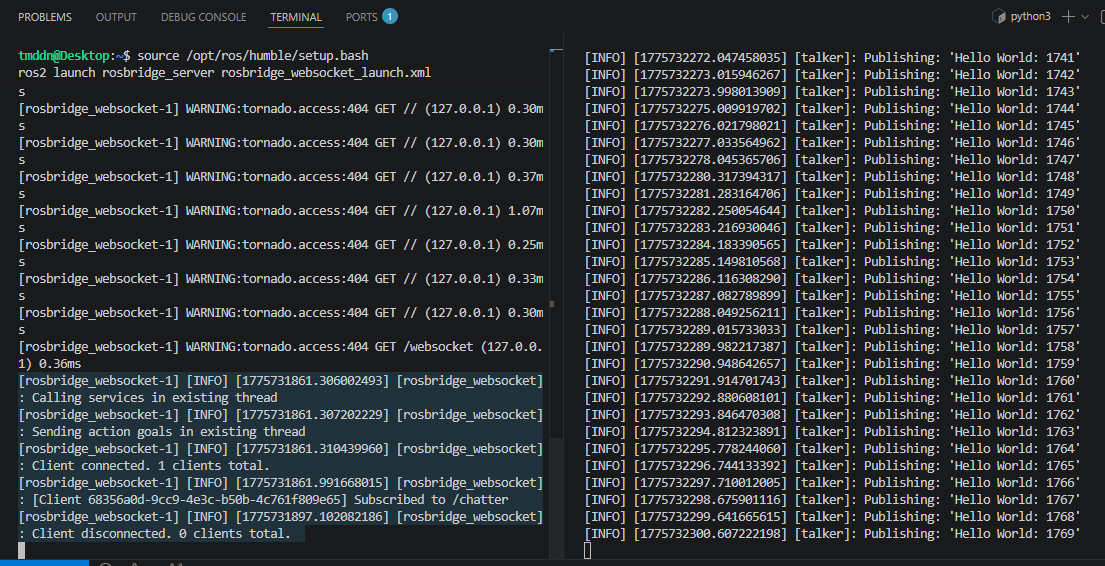
Task: Click 'Calling services in existing thread' text
Action: click(x=155, y=398)
